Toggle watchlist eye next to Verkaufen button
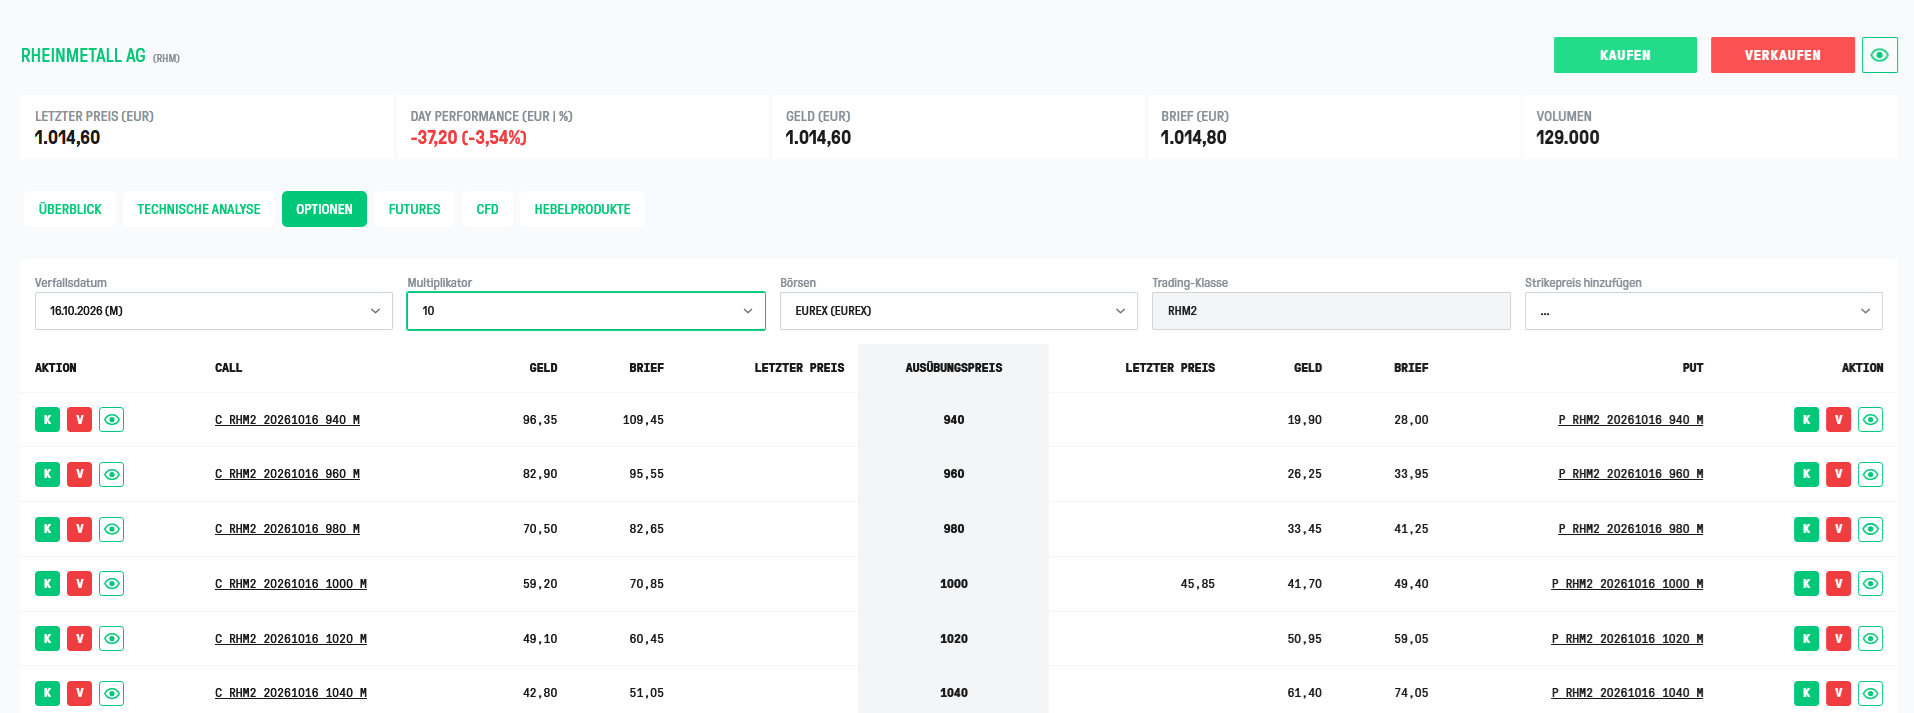Image resolution: width=1914 pixels, height=713 pixels. pyautogui.click(x=1880, y=55)
